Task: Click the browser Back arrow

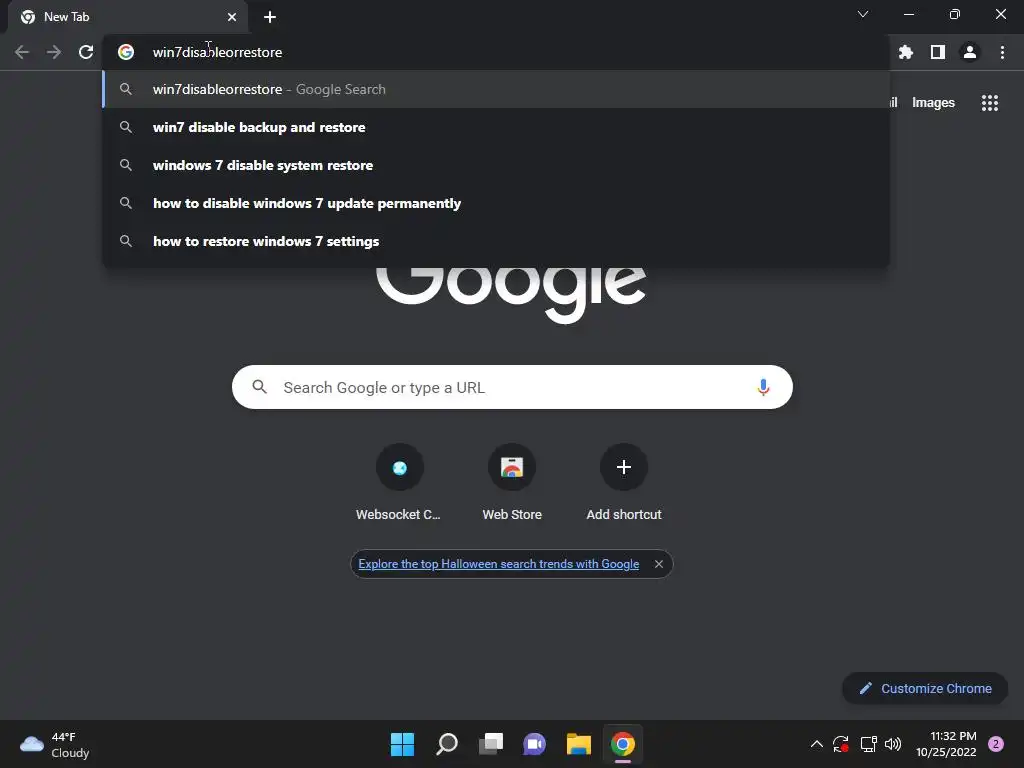Action: (22, 52)
